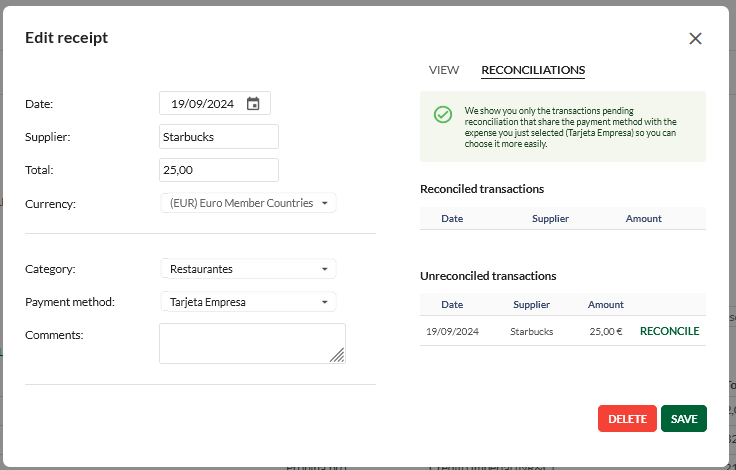
Task: Click the Date header in Reconciled transactions
Action: coord(452,219)
